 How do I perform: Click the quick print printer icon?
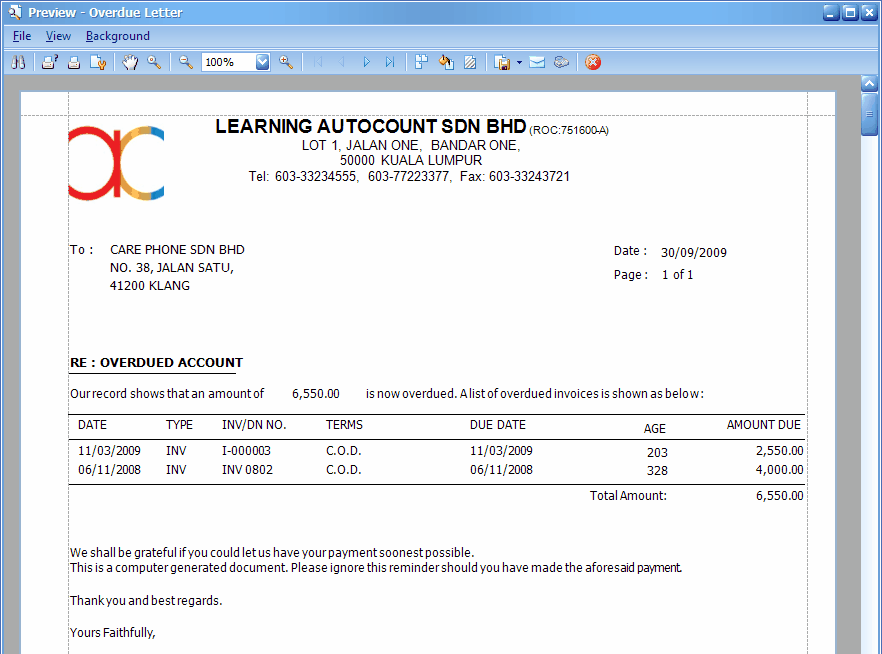[x=74, y=62]
